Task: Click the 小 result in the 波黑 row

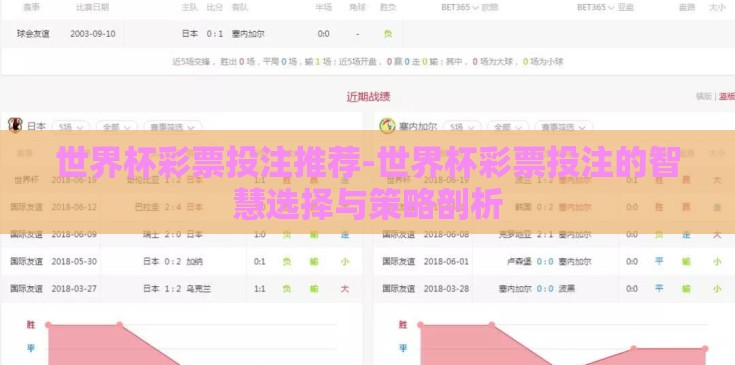Action: click(717, 289)
